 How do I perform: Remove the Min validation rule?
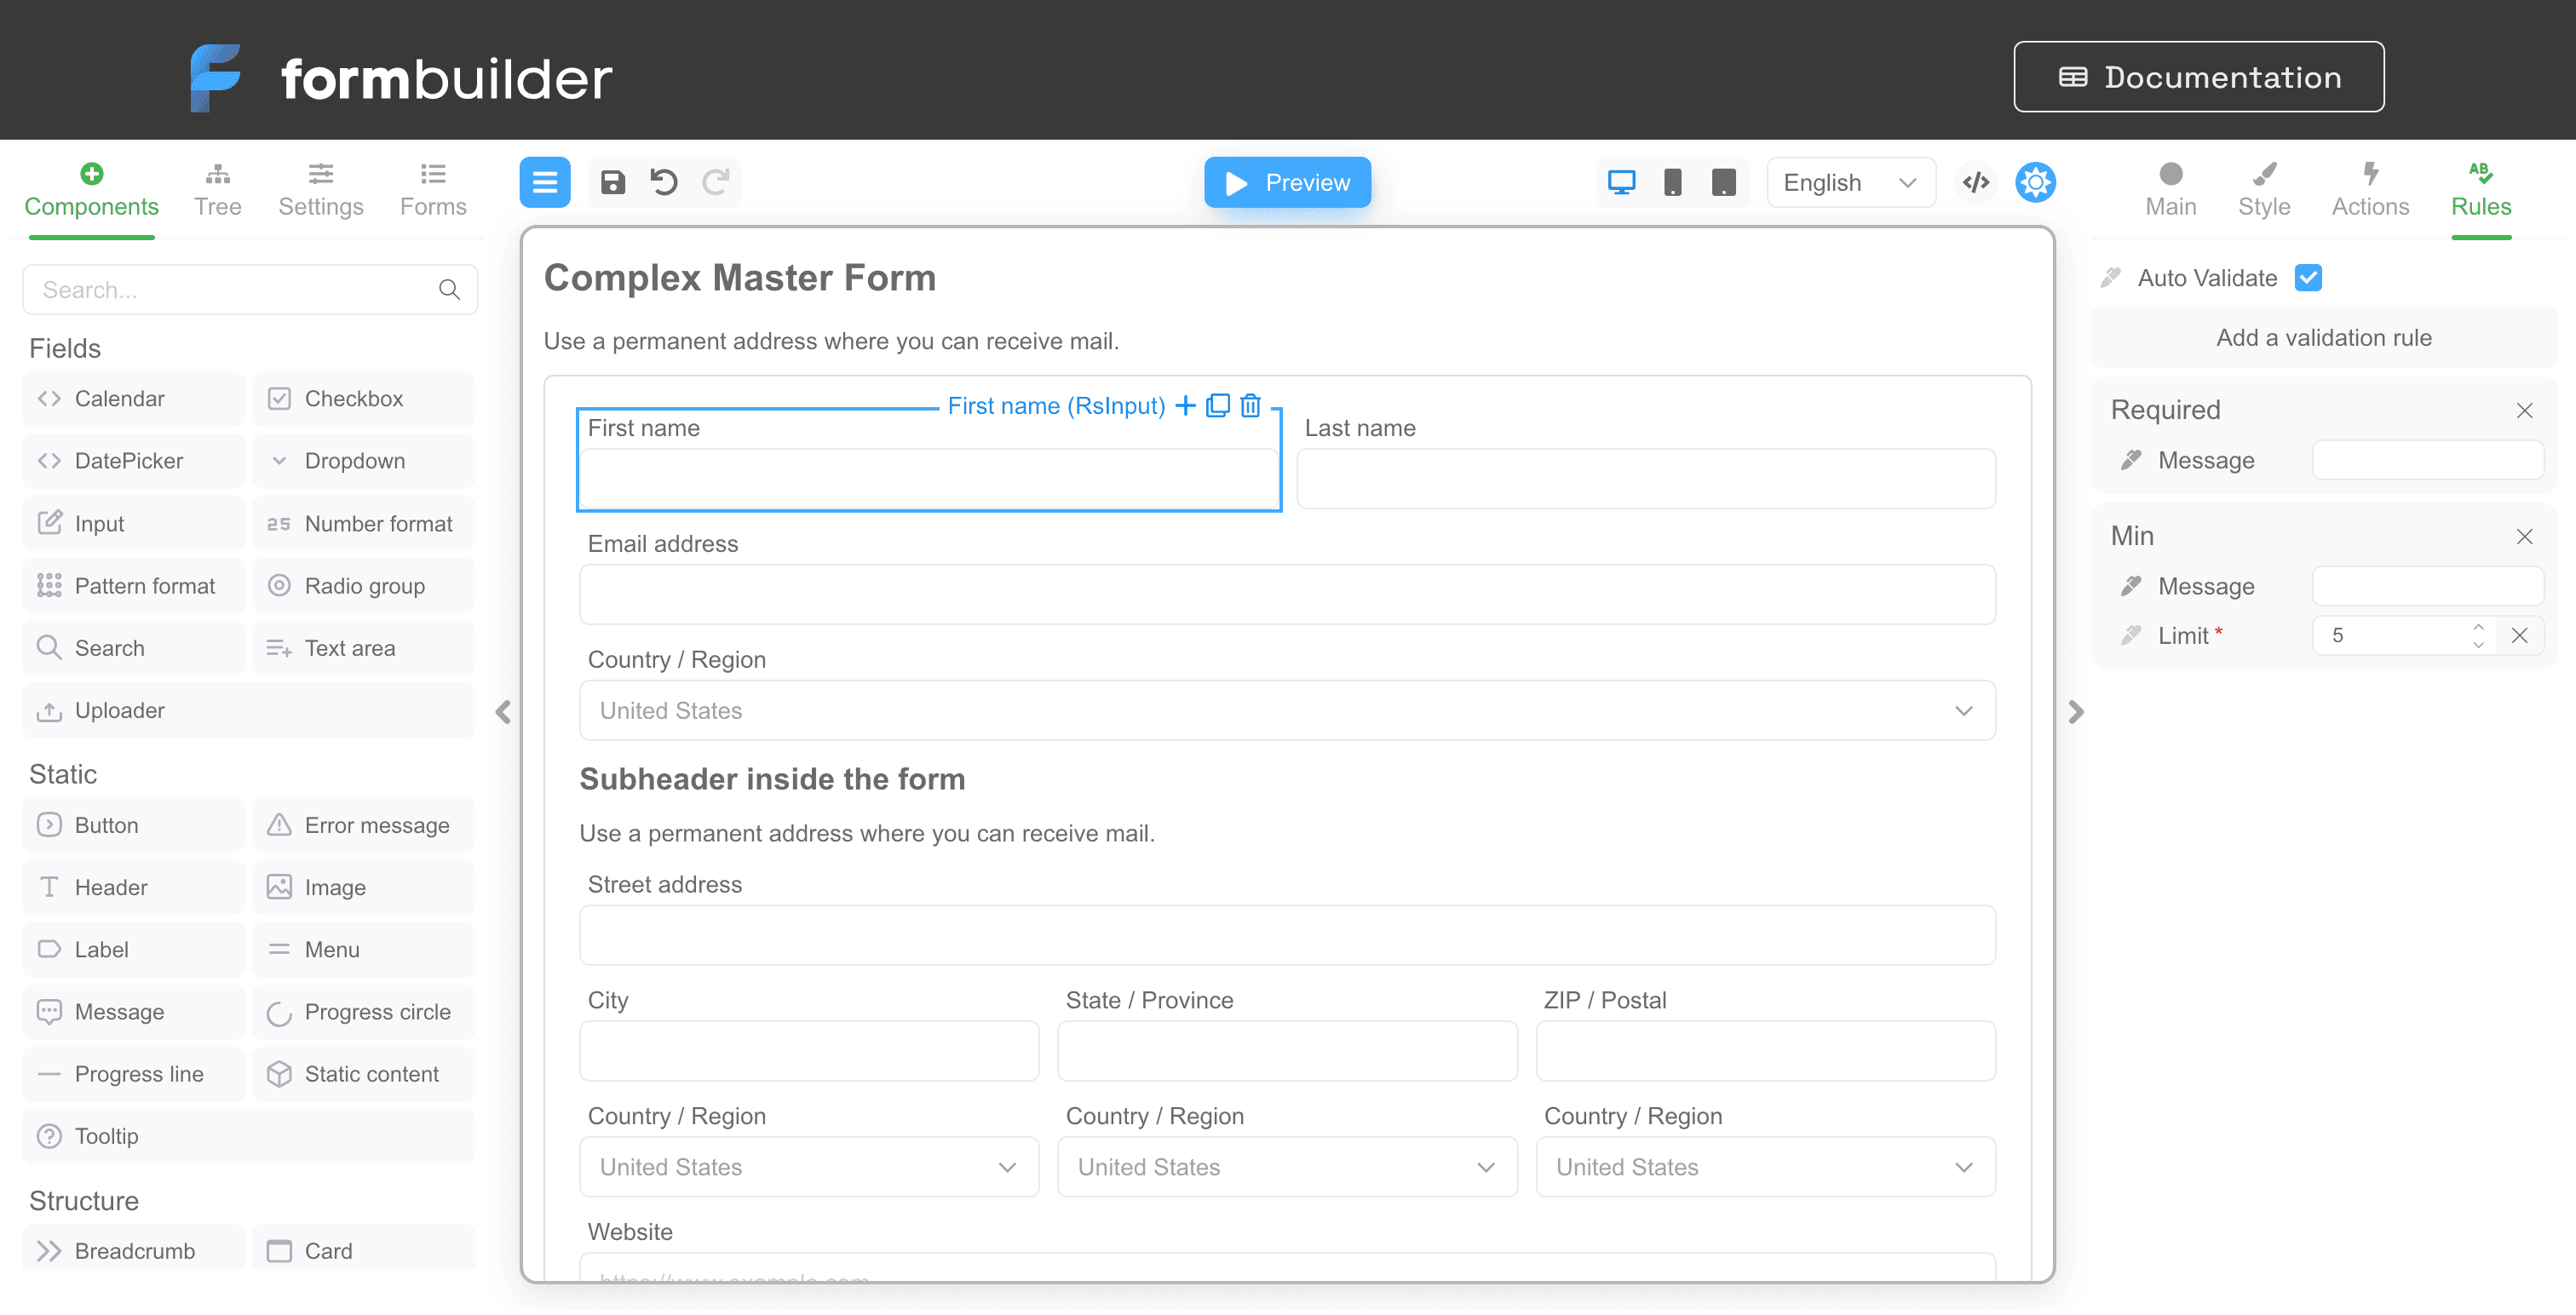(x=2524, y=536)
